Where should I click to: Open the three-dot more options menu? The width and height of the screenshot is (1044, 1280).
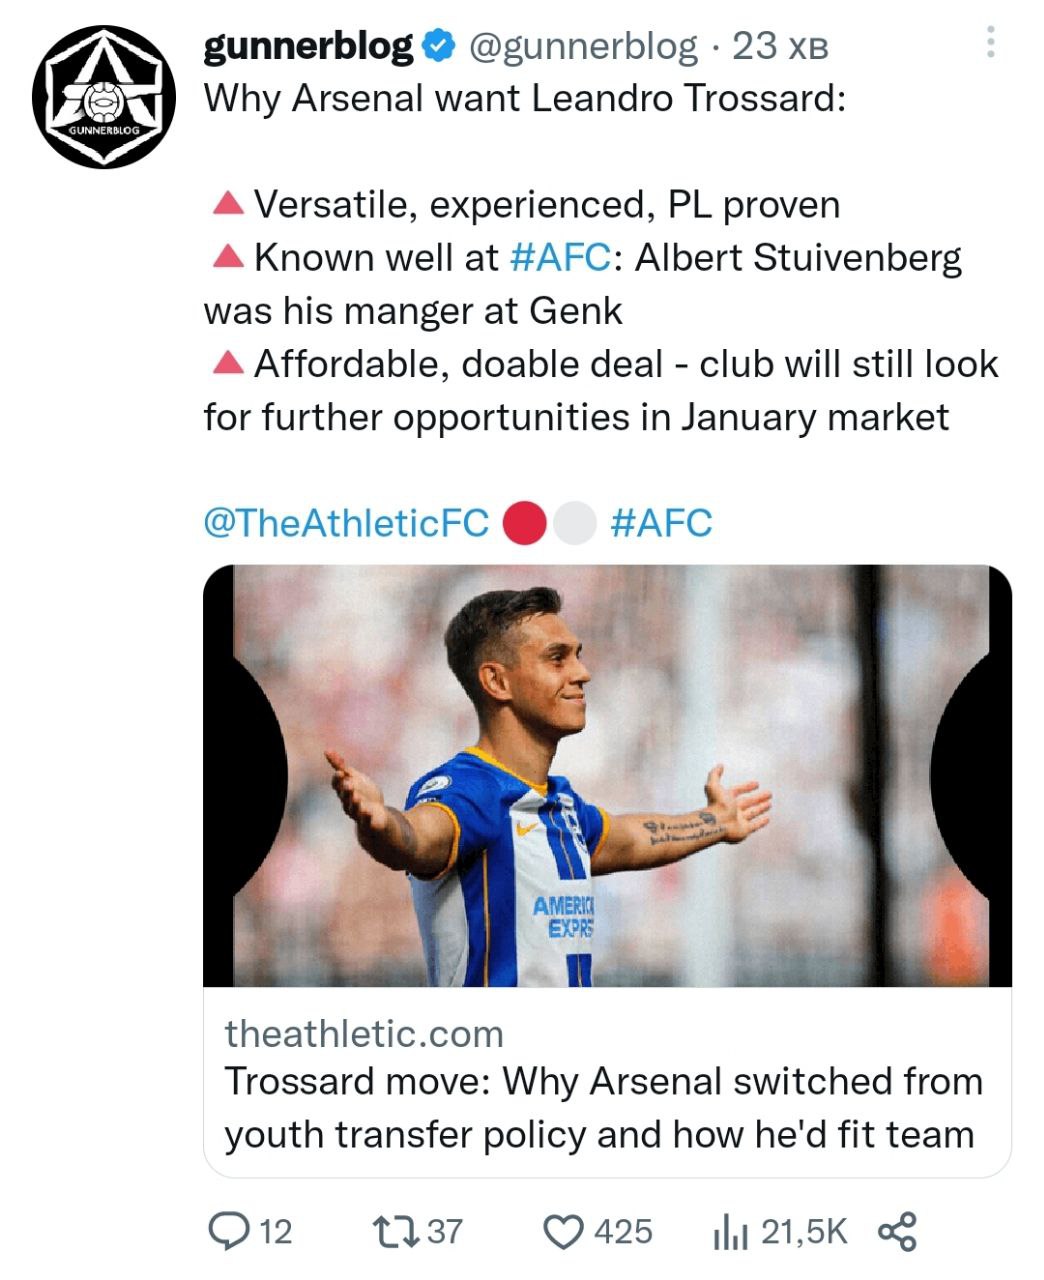point(989,42)
